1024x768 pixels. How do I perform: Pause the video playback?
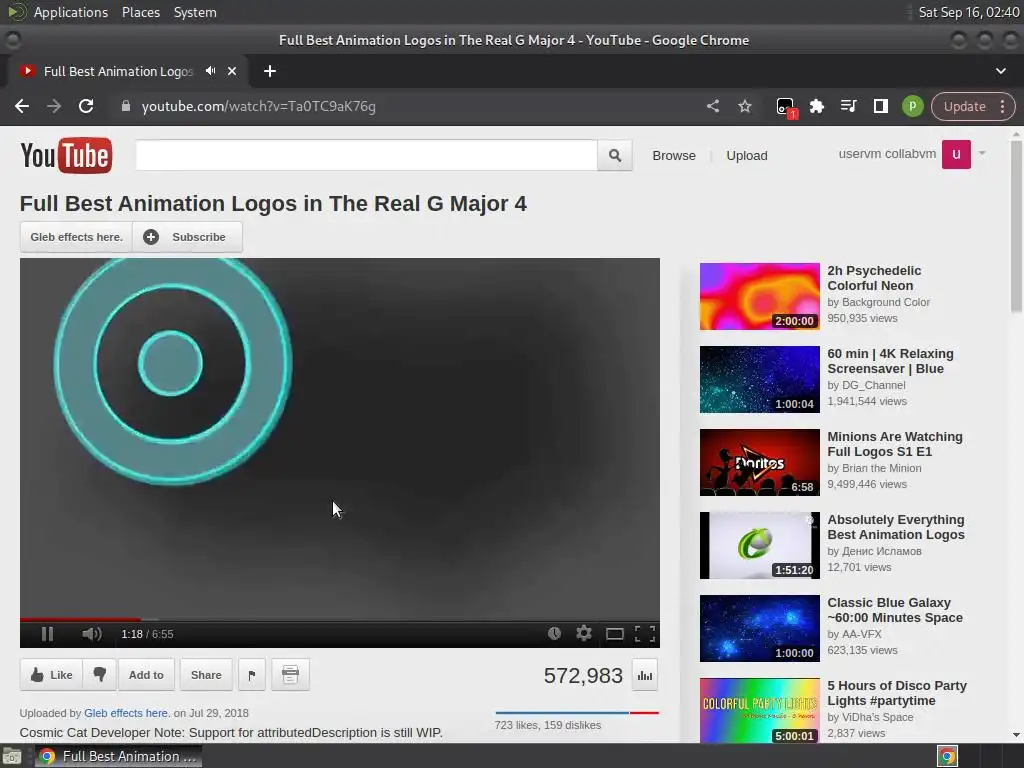(x=47, y=633)
